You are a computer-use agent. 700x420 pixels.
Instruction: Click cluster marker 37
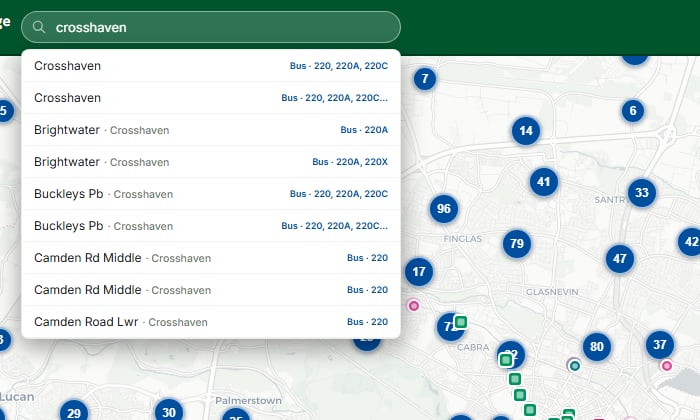pyautogui.click(x=659, y=344)
